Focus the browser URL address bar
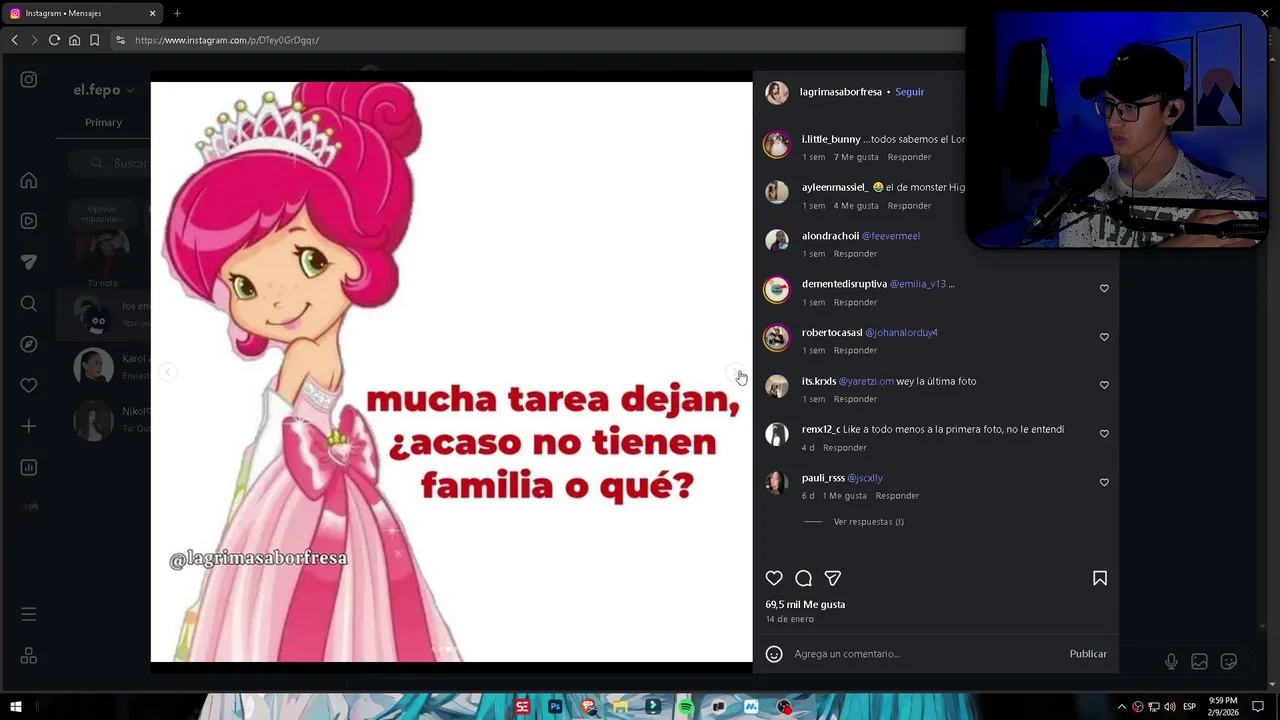The image size is (1280, 720). 540,40
